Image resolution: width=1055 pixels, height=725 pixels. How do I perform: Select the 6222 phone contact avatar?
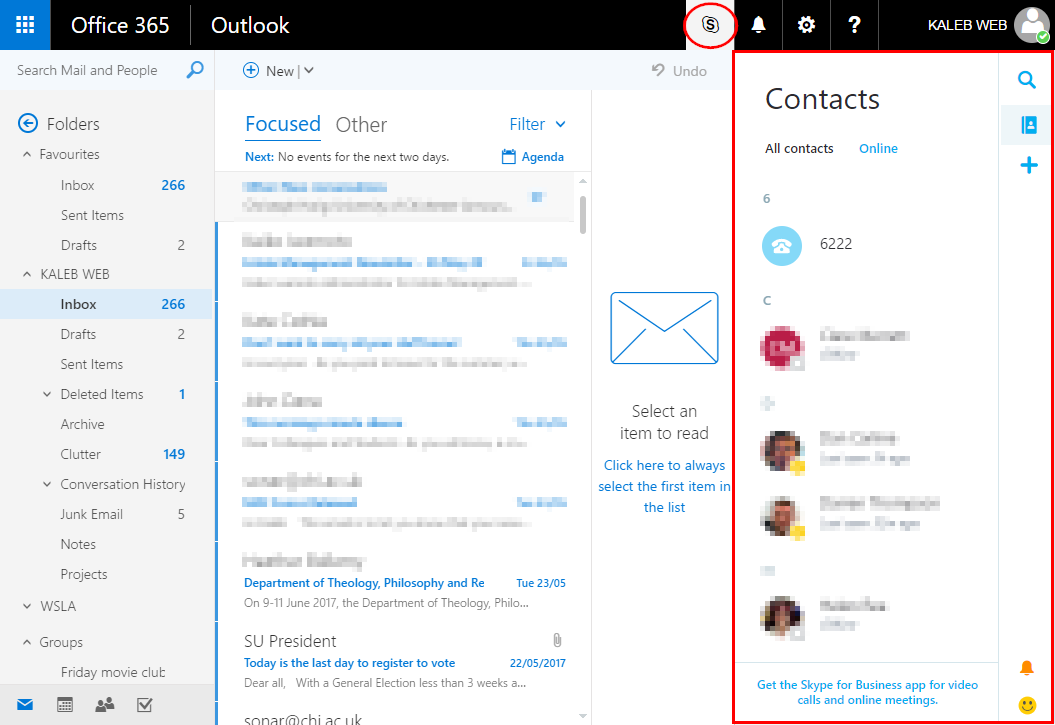tap(781, 245)
